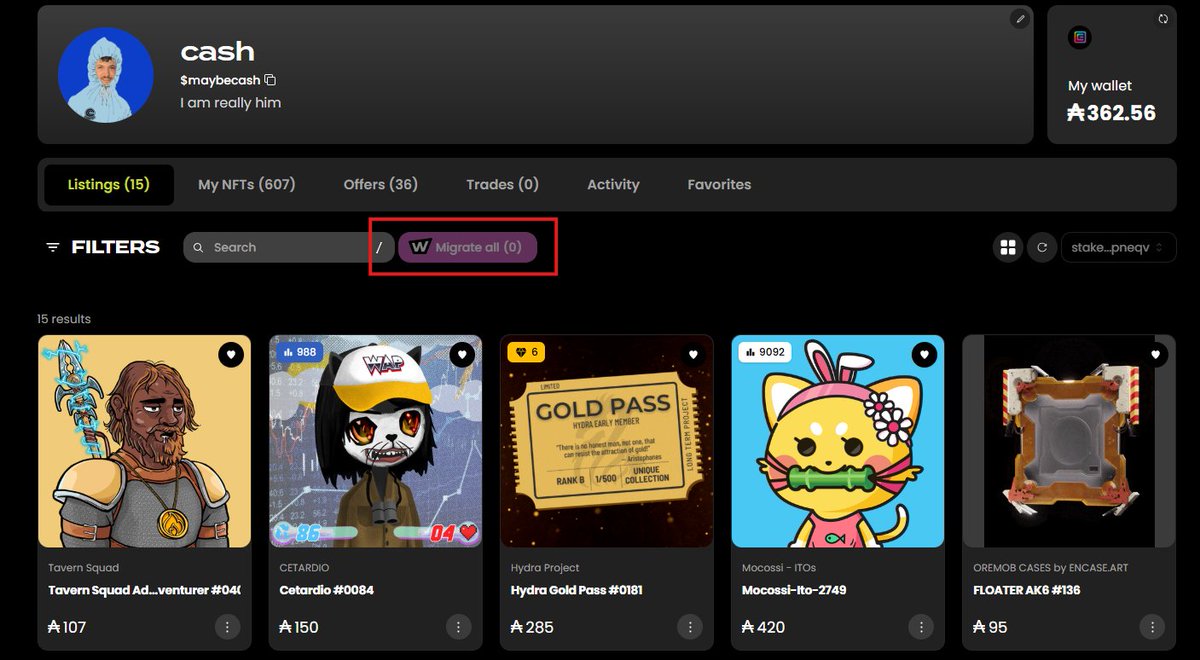Open the Favorites tab
The image size is (1200, 660).
pos(719,185)
